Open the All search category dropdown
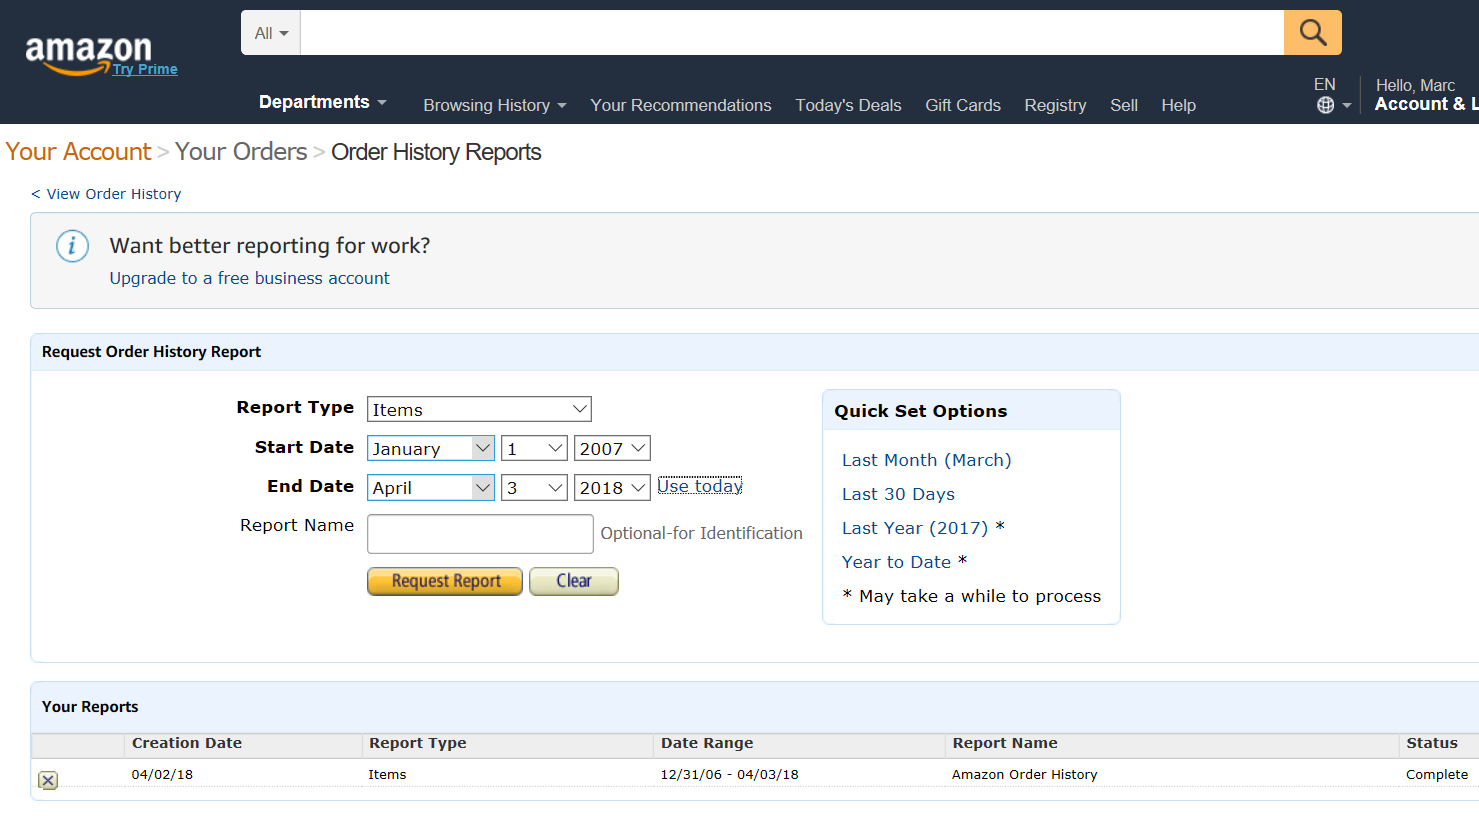 [269, 32]
